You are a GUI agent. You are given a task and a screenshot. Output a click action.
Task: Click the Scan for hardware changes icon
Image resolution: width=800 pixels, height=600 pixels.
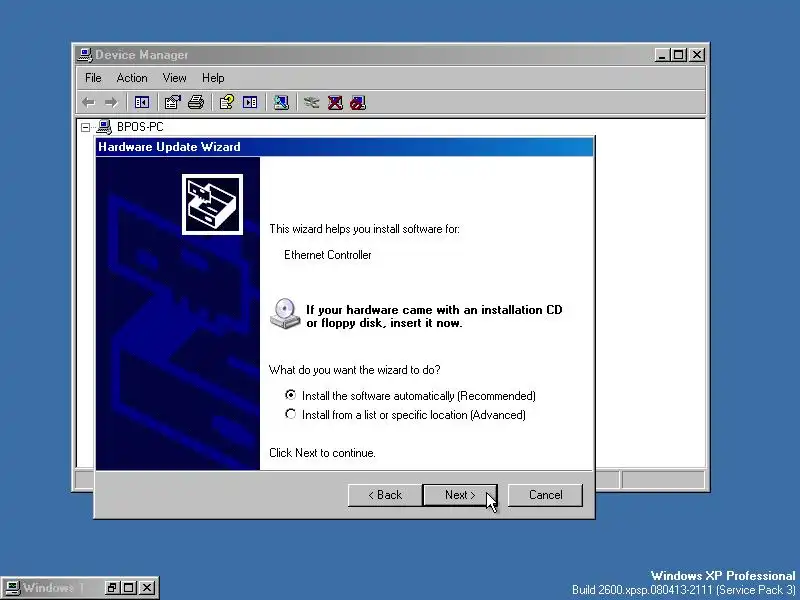[281, 103]
